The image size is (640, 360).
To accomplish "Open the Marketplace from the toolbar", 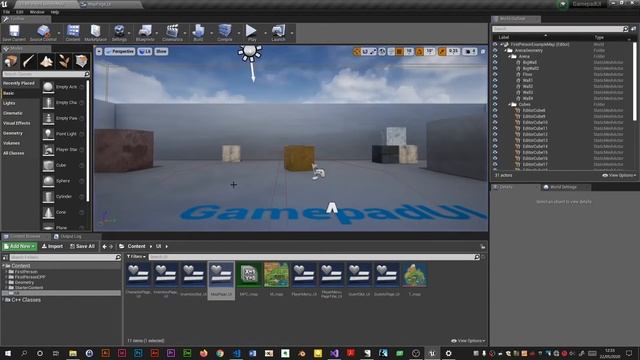I will 96,31.
